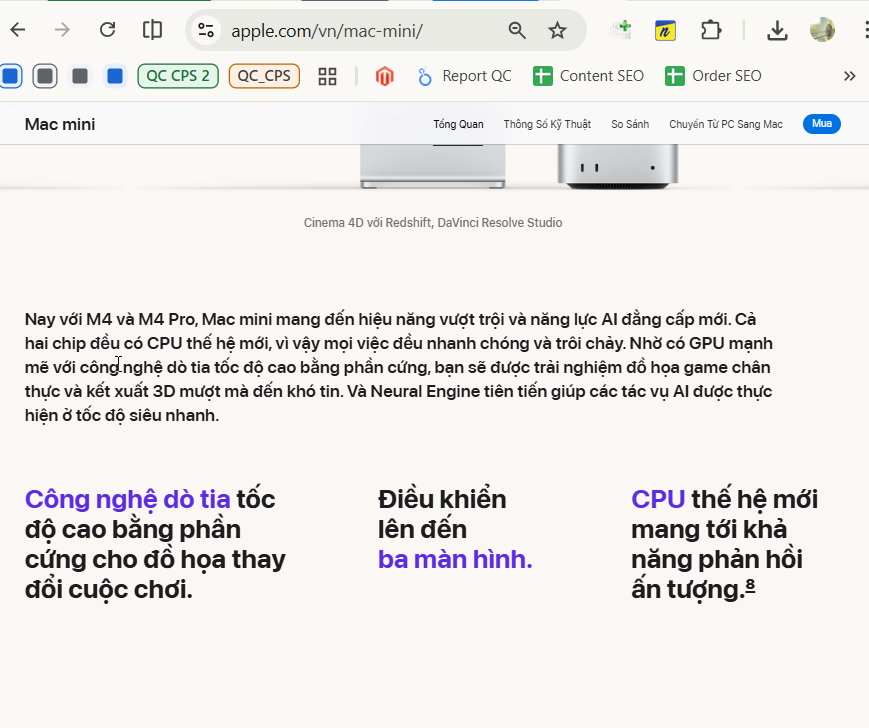Image resolution: width=869 pixels, height=728 pixels.
Task: Bookmark this page with the star icon
Action: click(x=557, y=30)
